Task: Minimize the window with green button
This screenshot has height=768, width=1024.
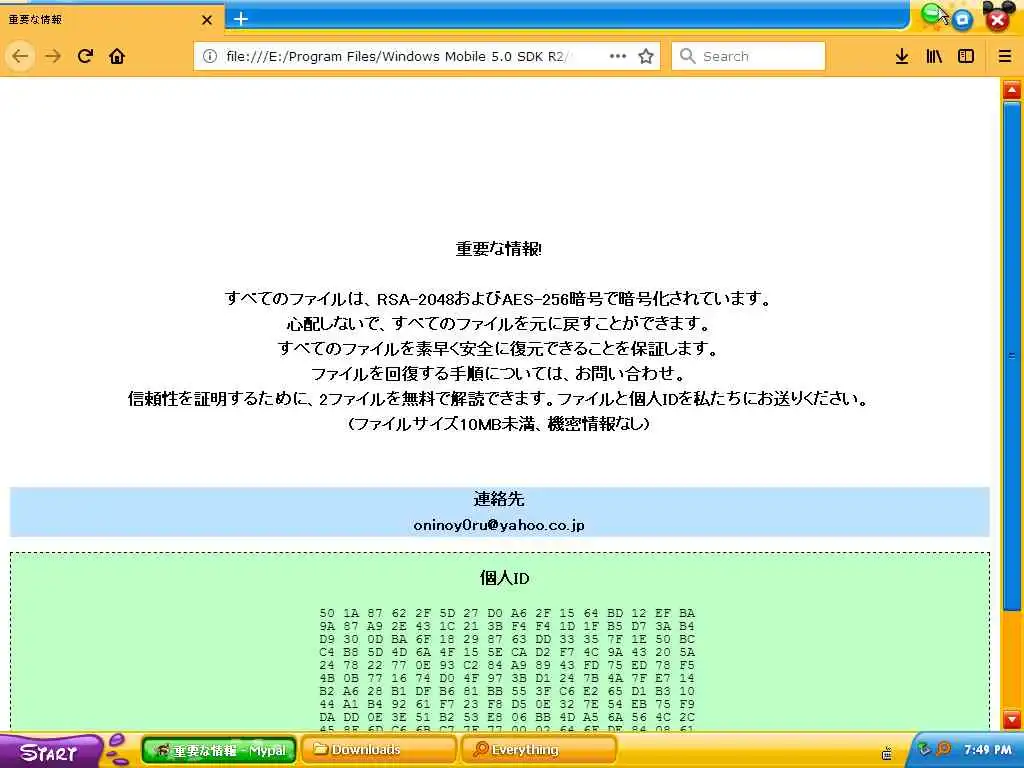Action: (932, 14)
